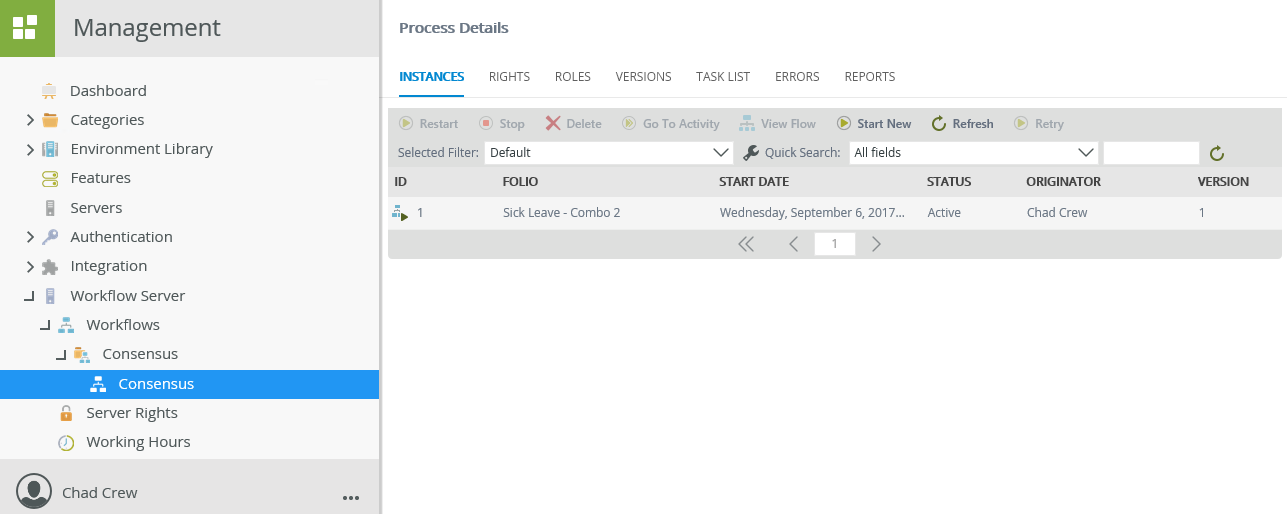Viewport: 1287px width, 514px height.
Task: Click Start New toolbar button
Action: pos(874,124)
